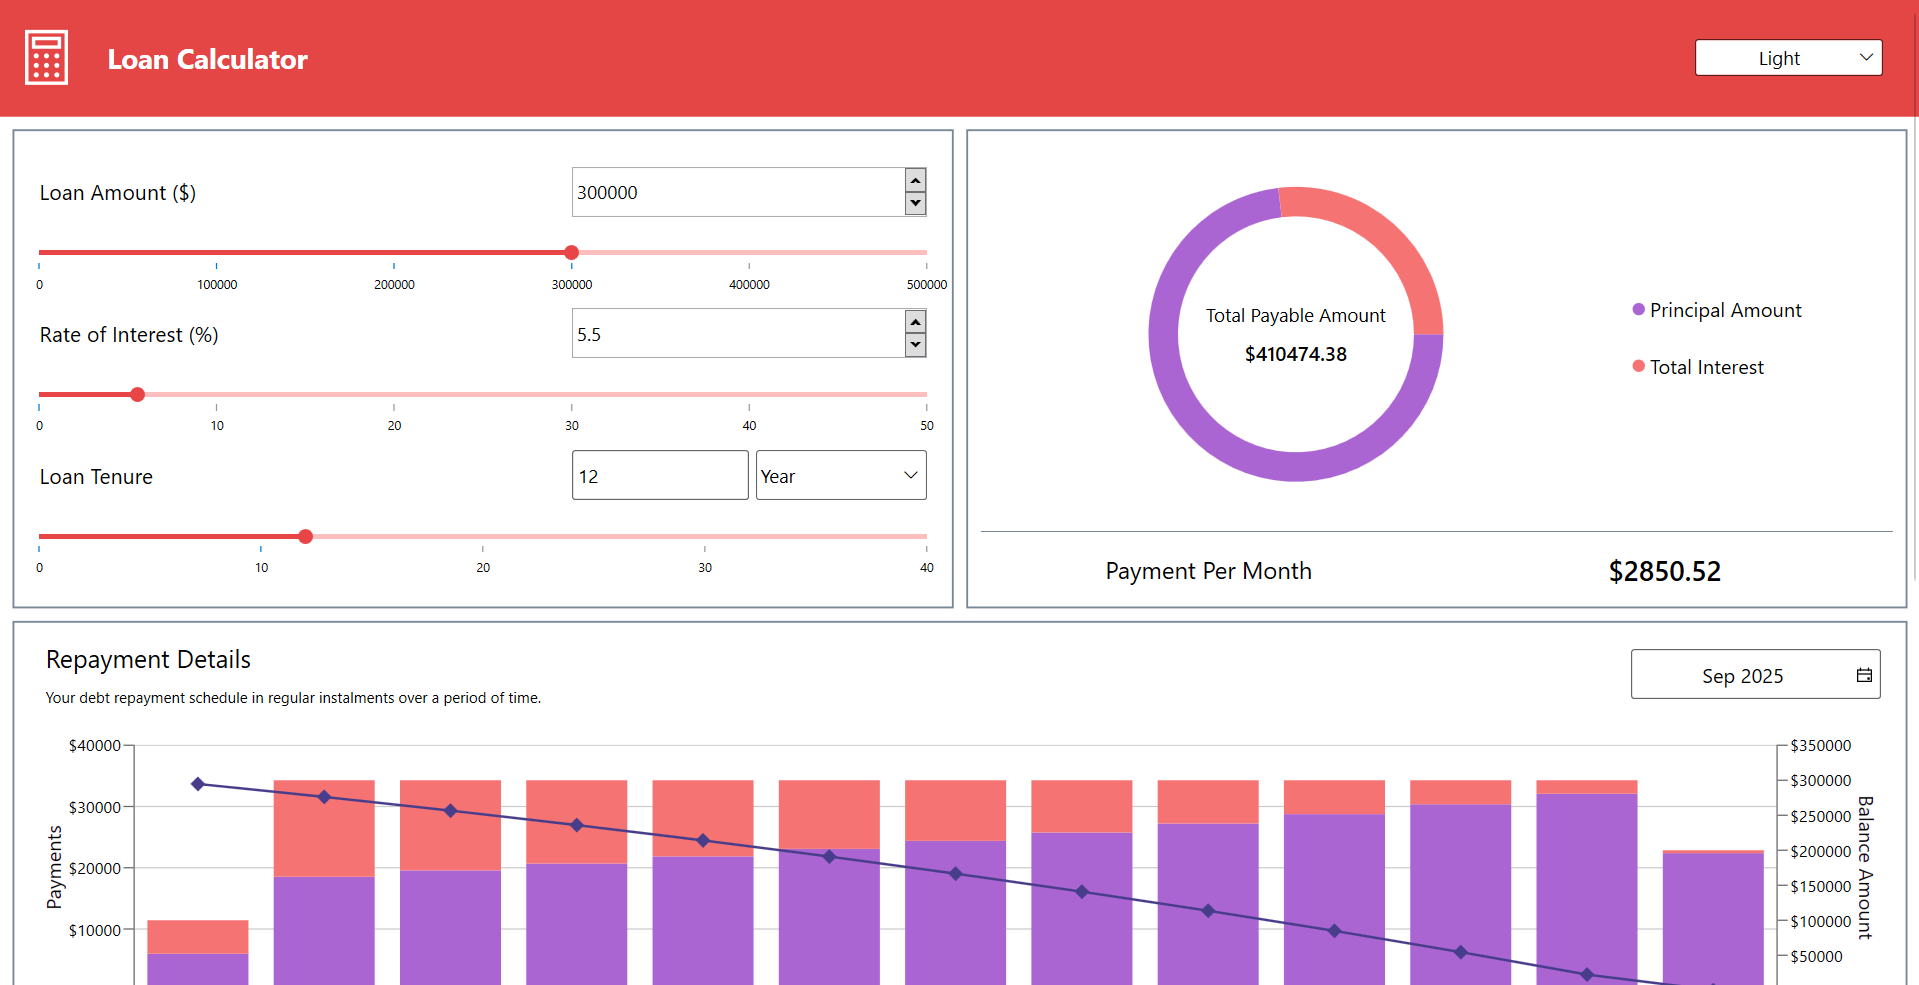Increase interest rate using the up arrow
This screenshot has height=985, width=1919.
click(914, 322)
